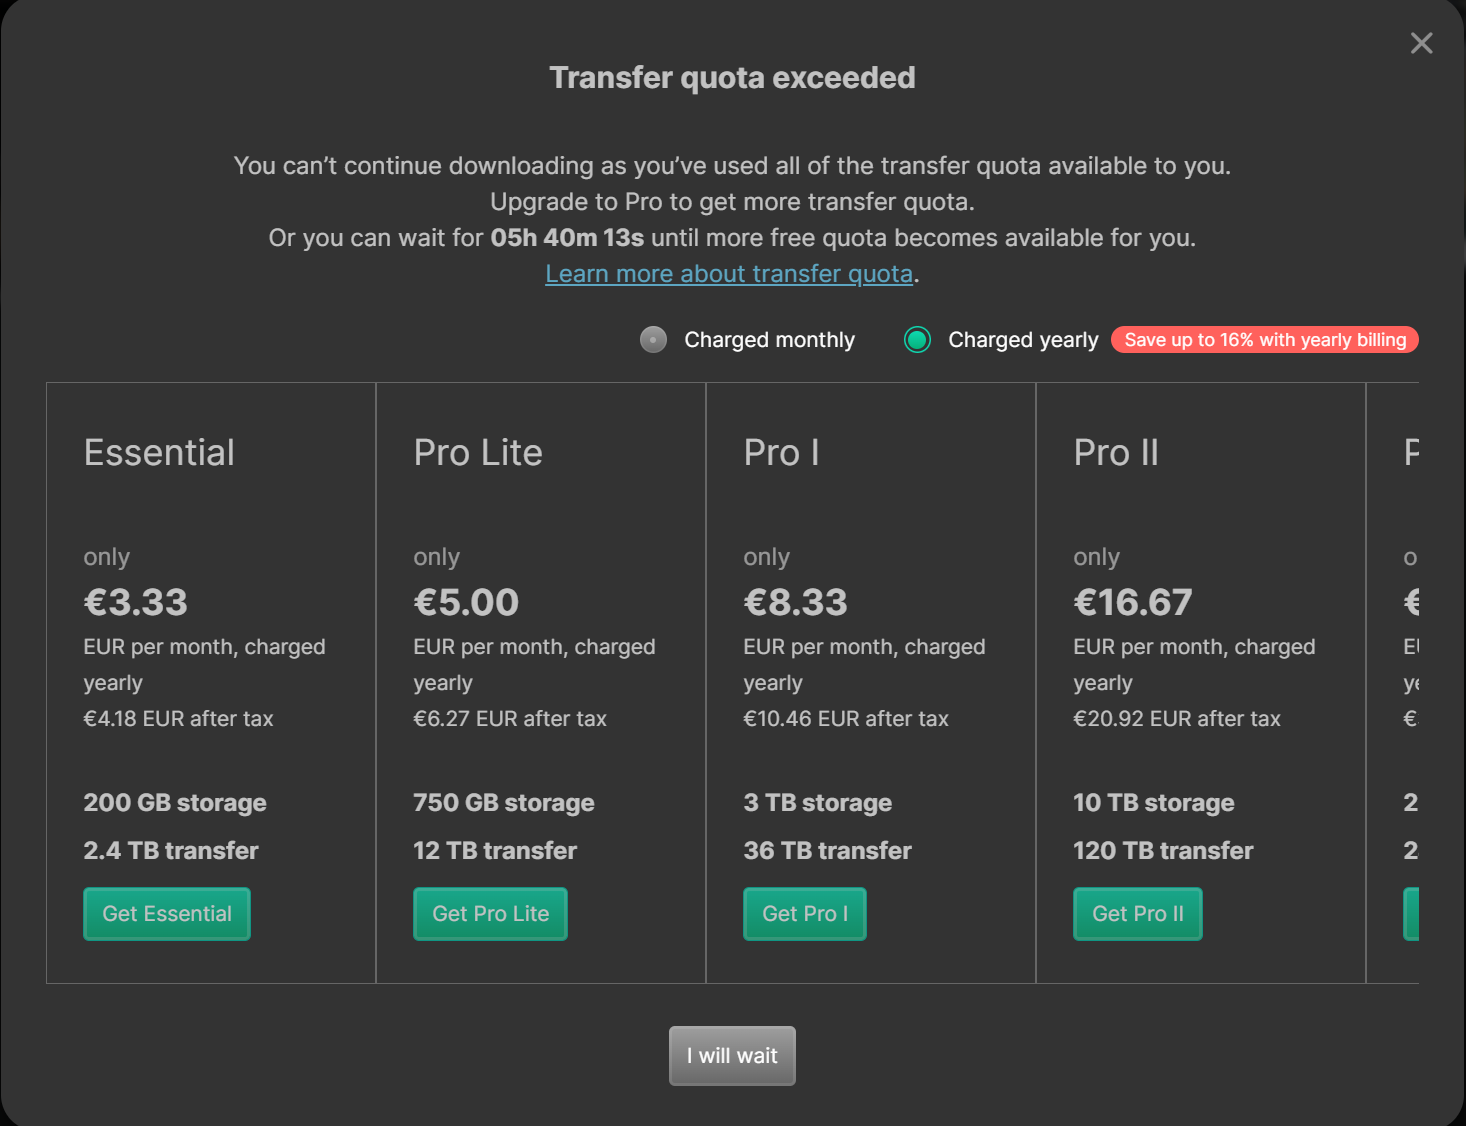Click the Essential plan title
Screen dimensions: 1466x1126
[159, 453]
